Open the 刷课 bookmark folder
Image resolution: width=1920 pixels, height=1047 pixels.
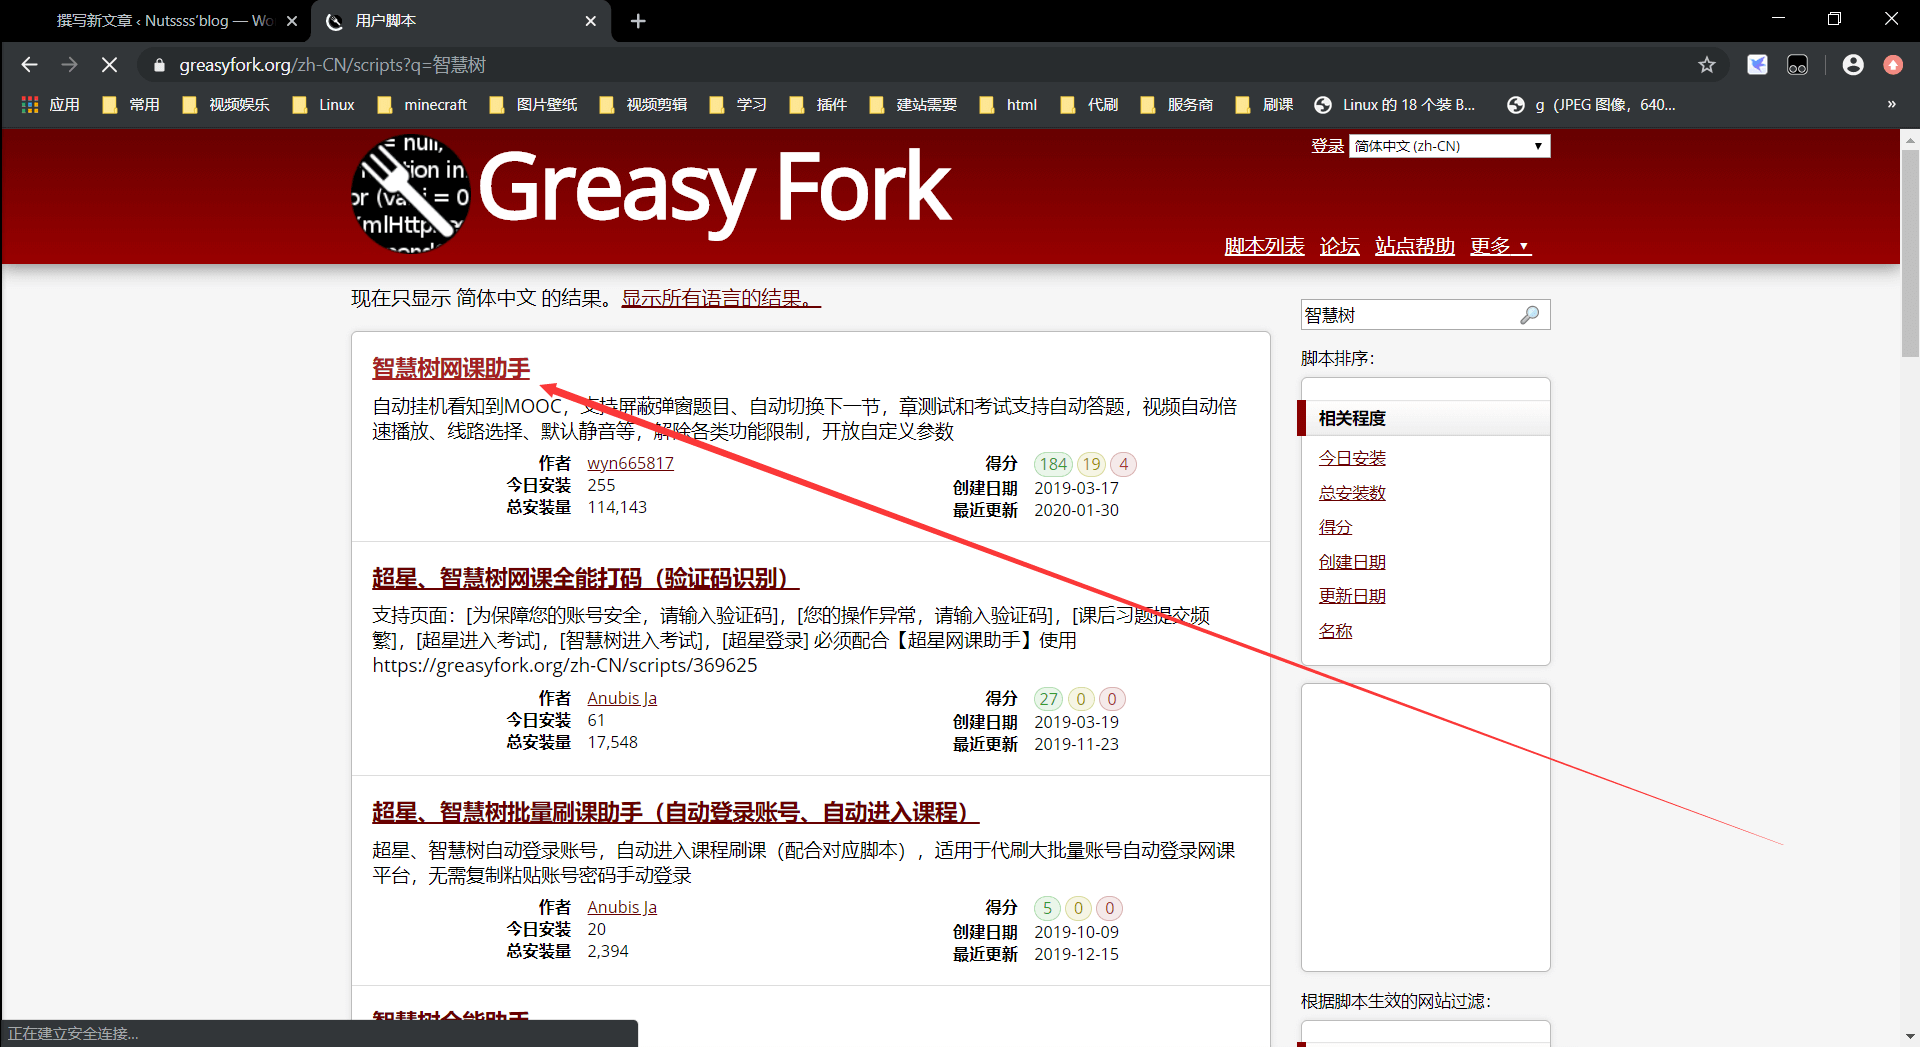[1265, 105]
